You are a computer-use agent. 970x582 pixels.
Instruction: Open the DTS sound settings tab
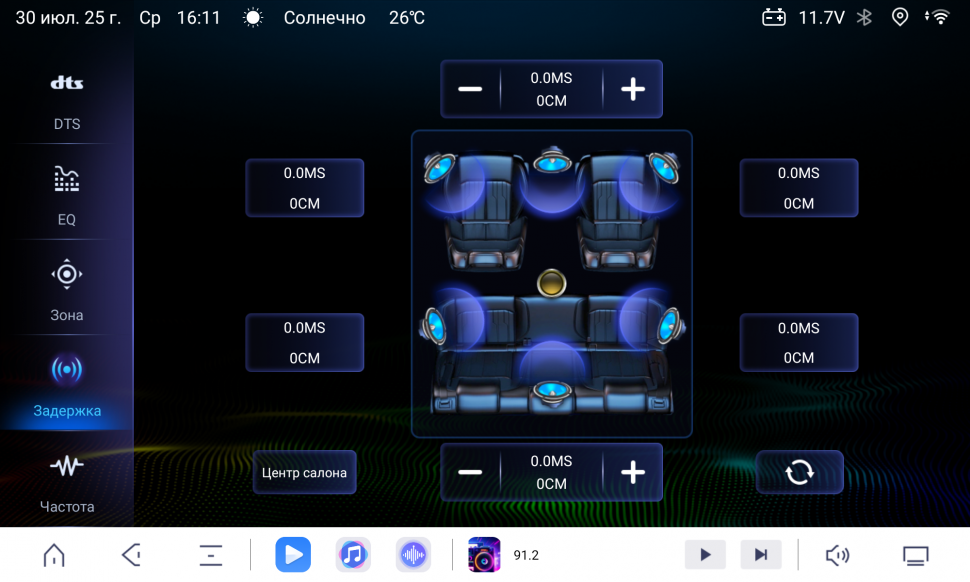[x=66, y=101]
